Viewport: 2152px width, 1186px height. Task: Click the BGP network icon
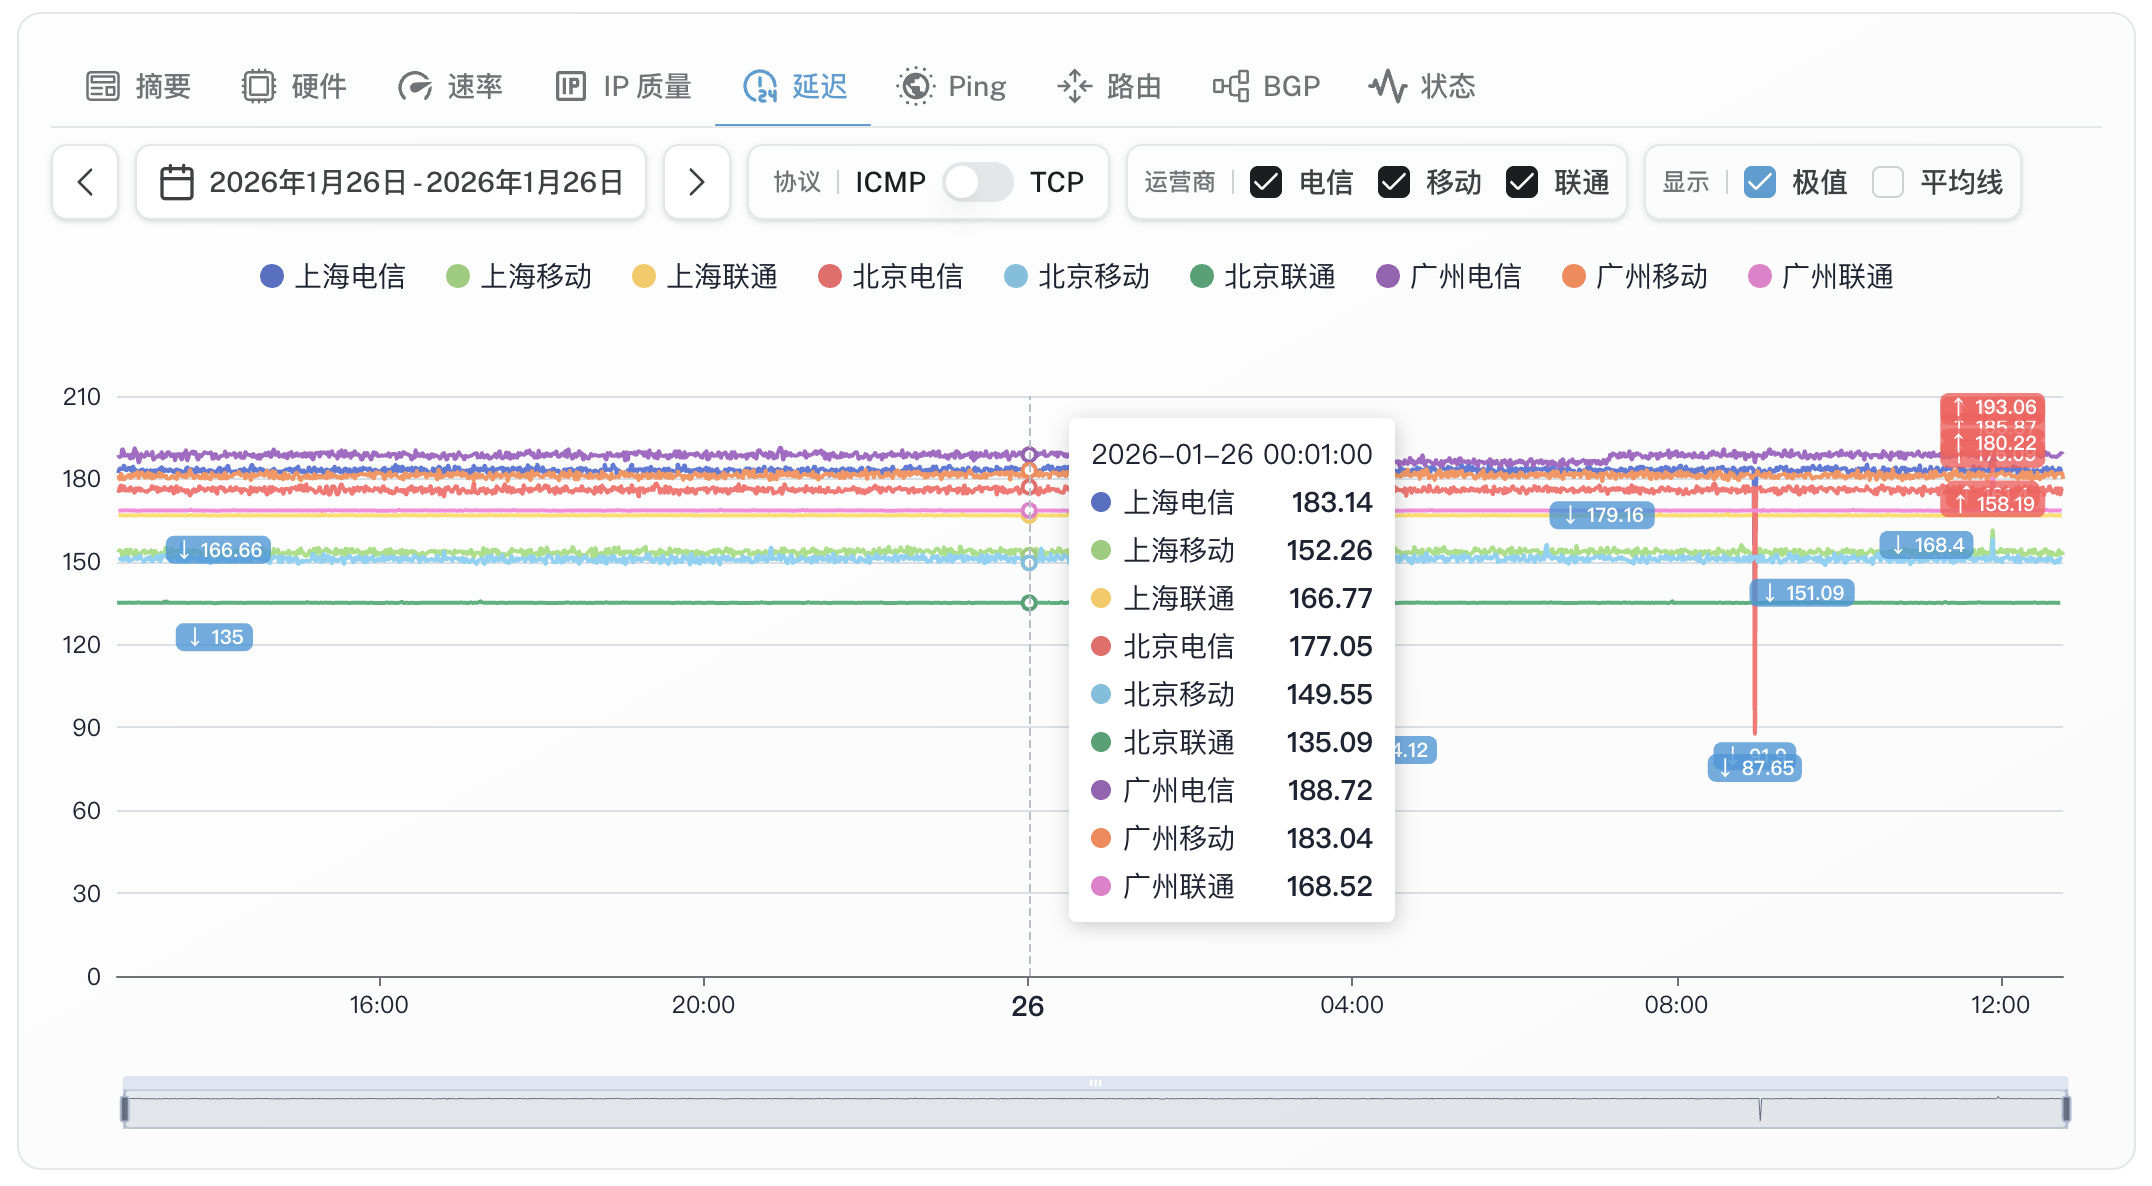[1231, 87]
